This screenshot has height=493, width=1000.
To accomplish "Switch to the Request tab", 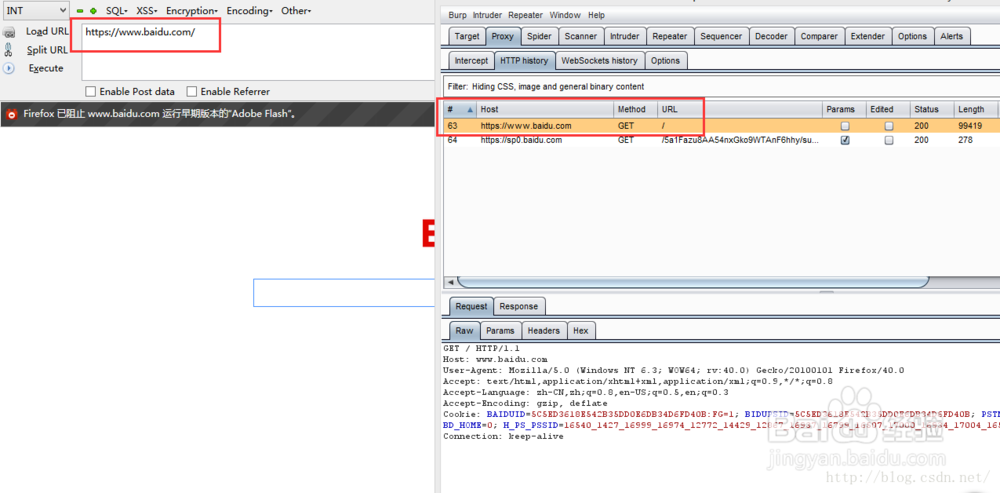I will point(471,306).
